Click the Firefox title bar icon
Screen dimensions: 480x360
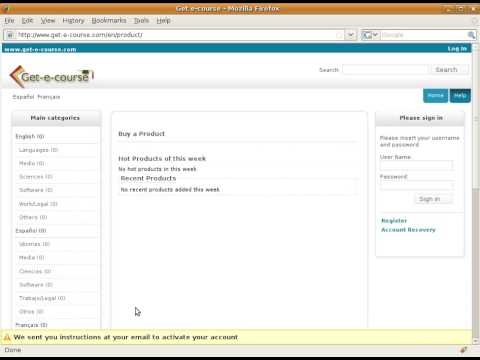[x=7, y=9]
